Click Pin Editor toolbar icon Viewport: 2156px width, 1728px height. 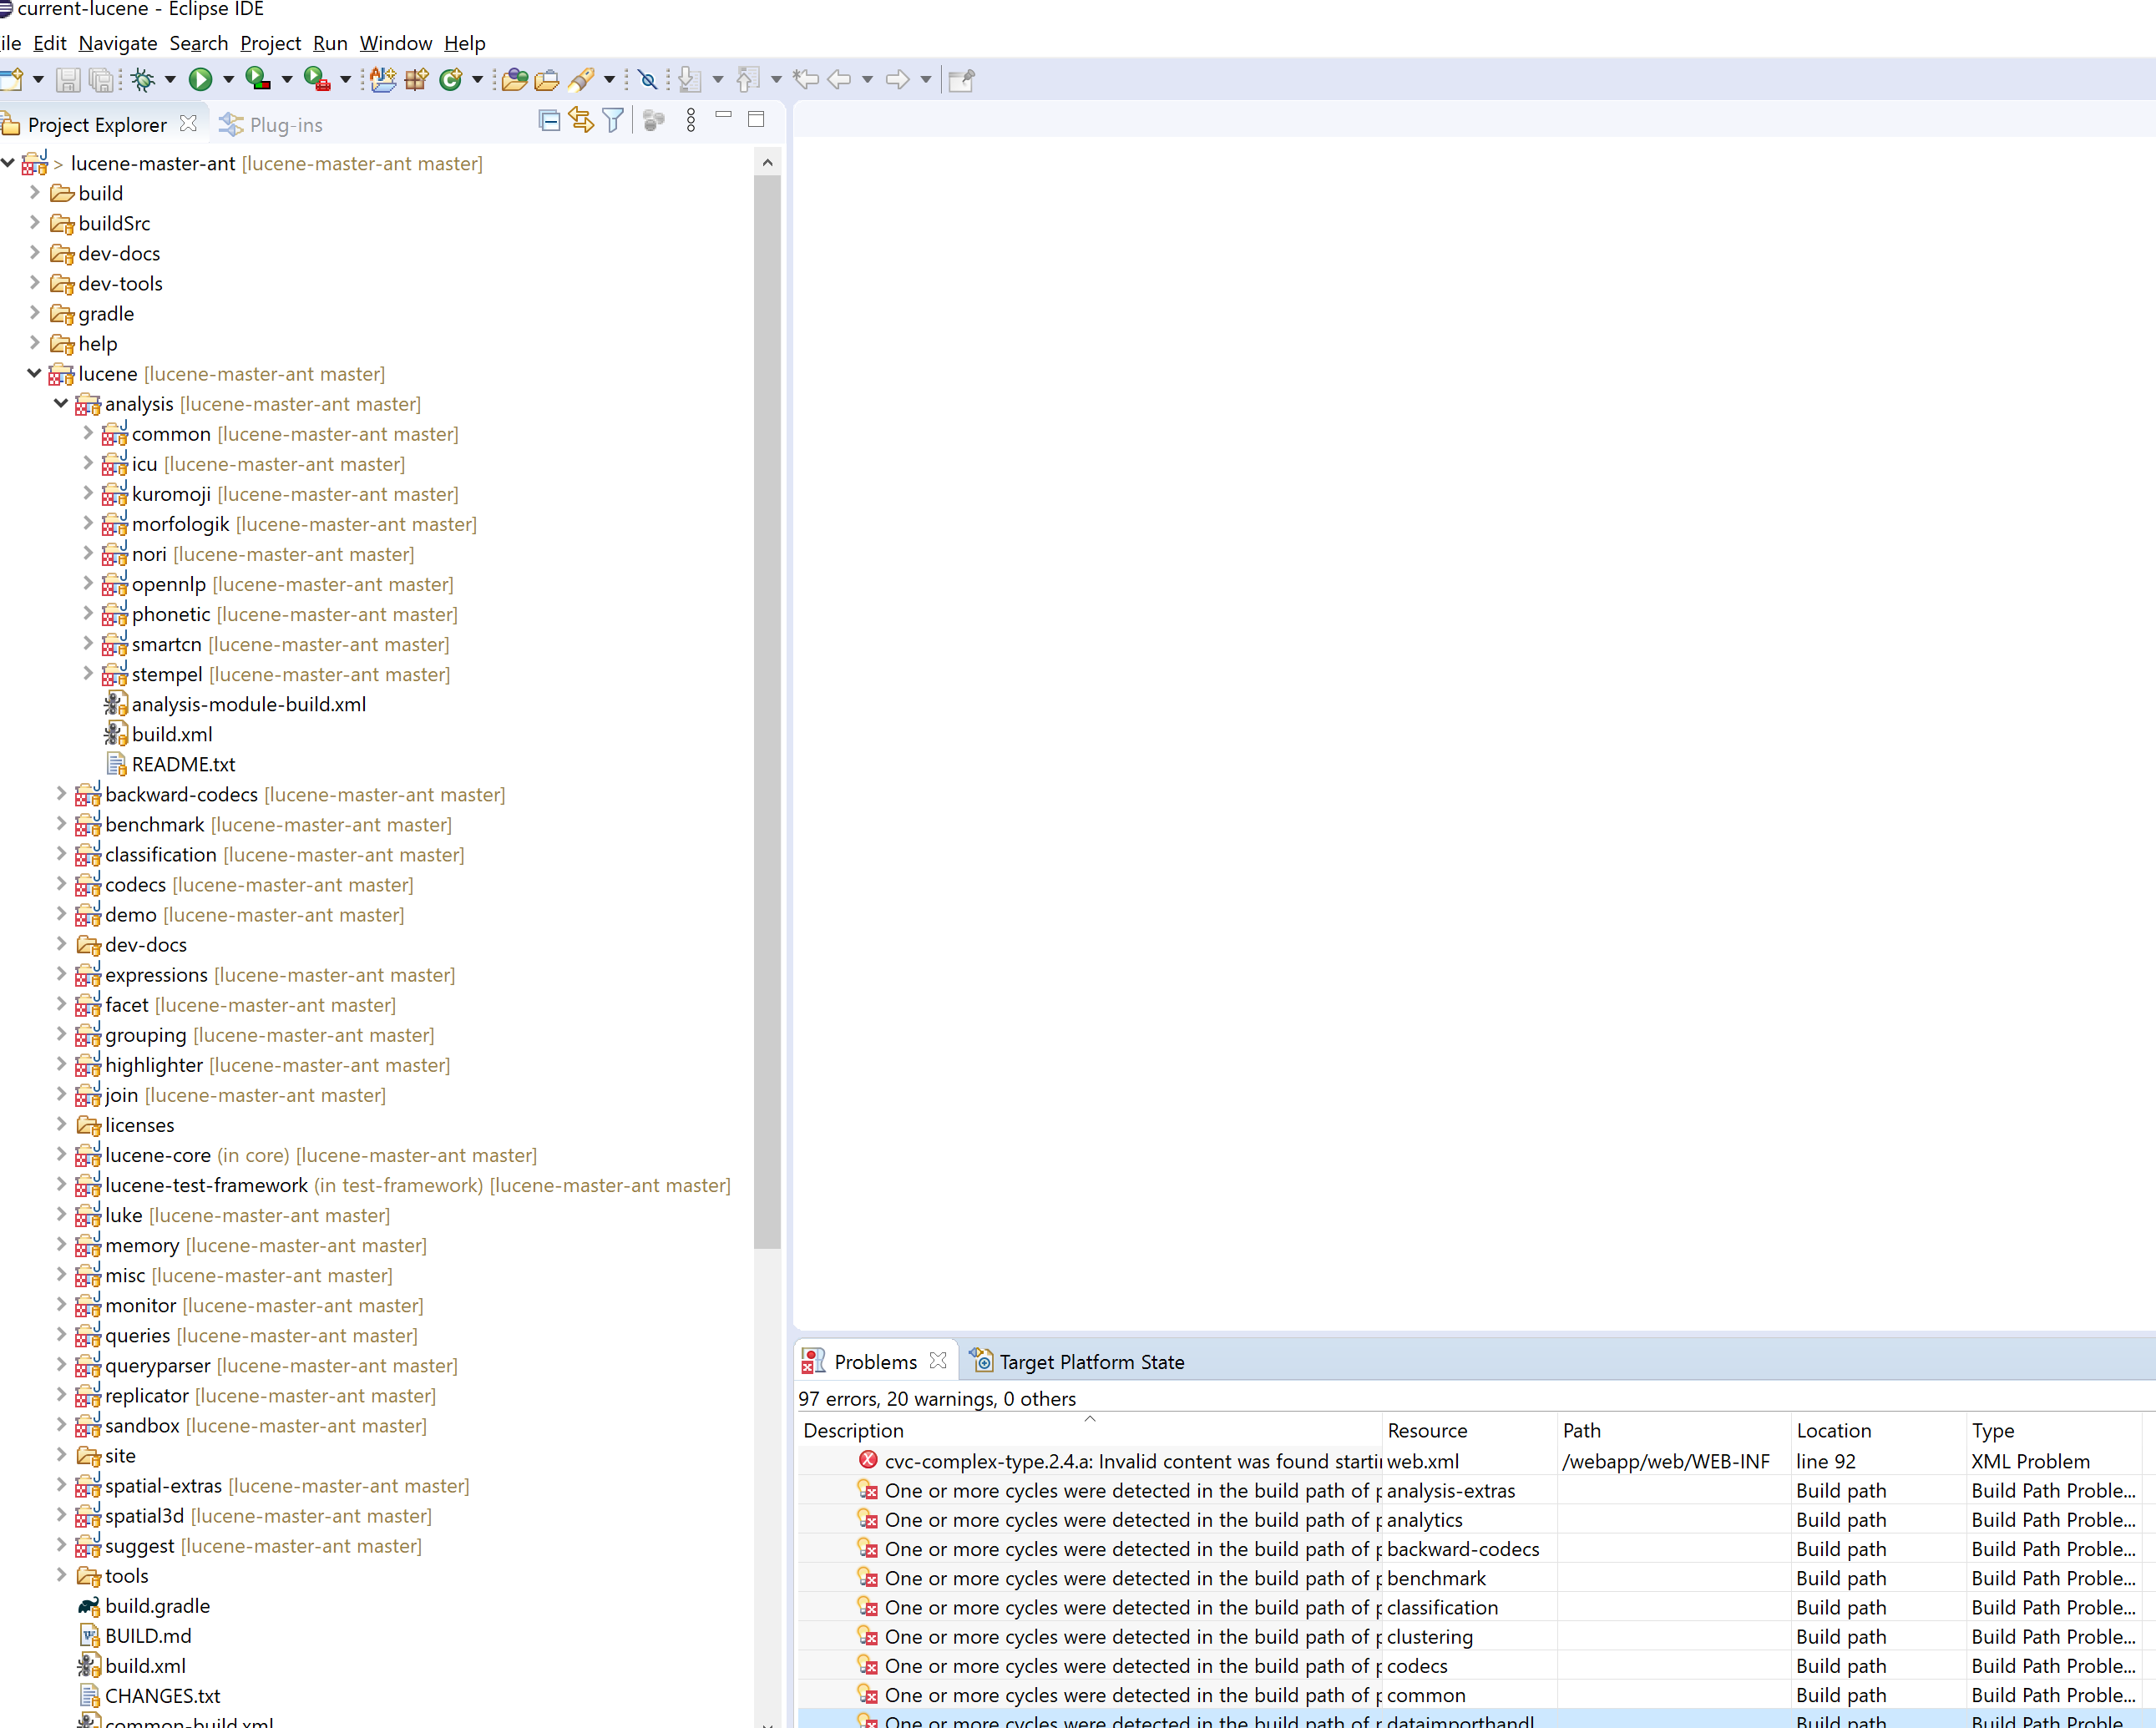click(x=962, y=80)
